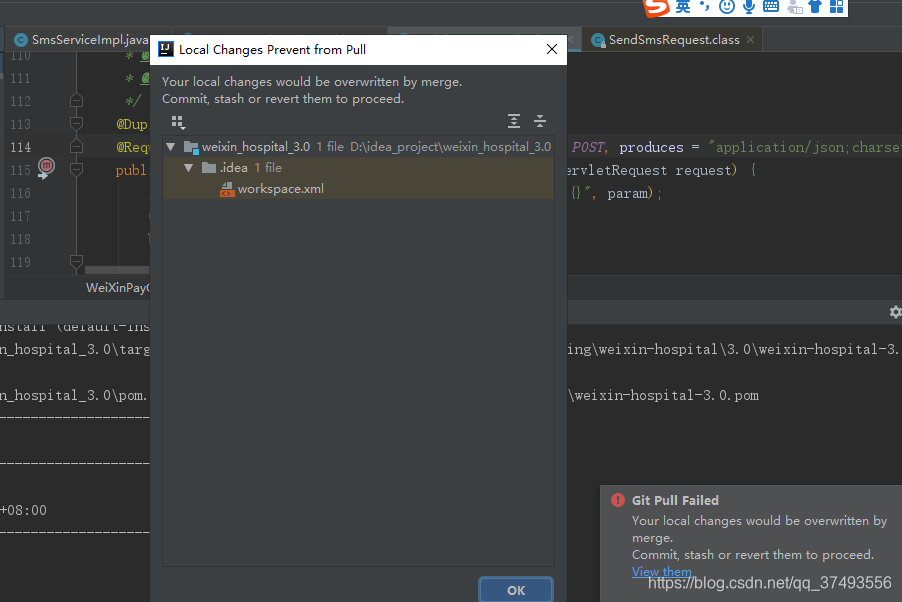The image size is (902, 602).
Task: Click the red error icon in Git Pull Failed
Action: tap(618, 500)
